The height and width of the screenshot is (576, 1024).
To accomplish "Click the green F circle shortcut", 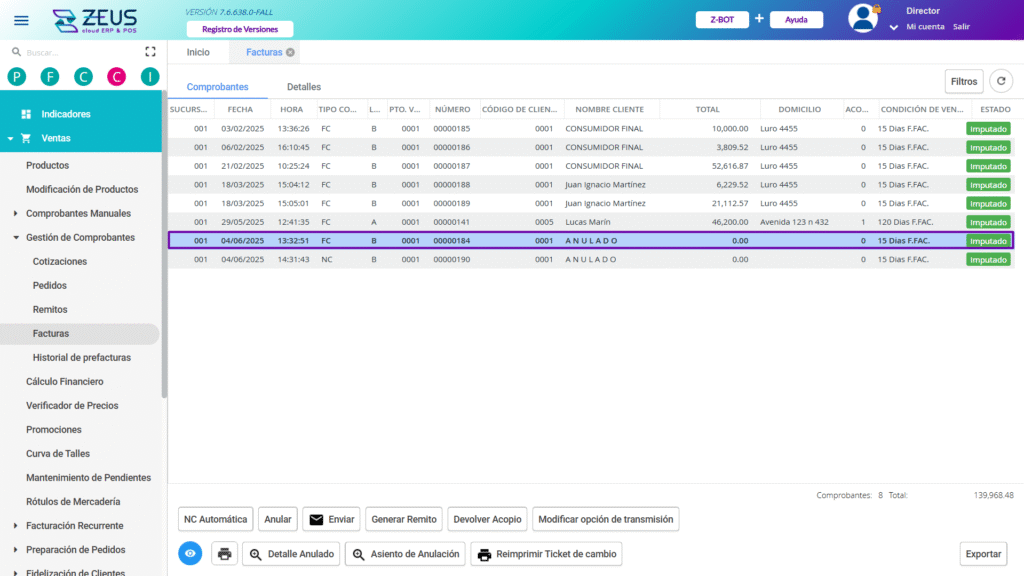I will tap(50, 77).
